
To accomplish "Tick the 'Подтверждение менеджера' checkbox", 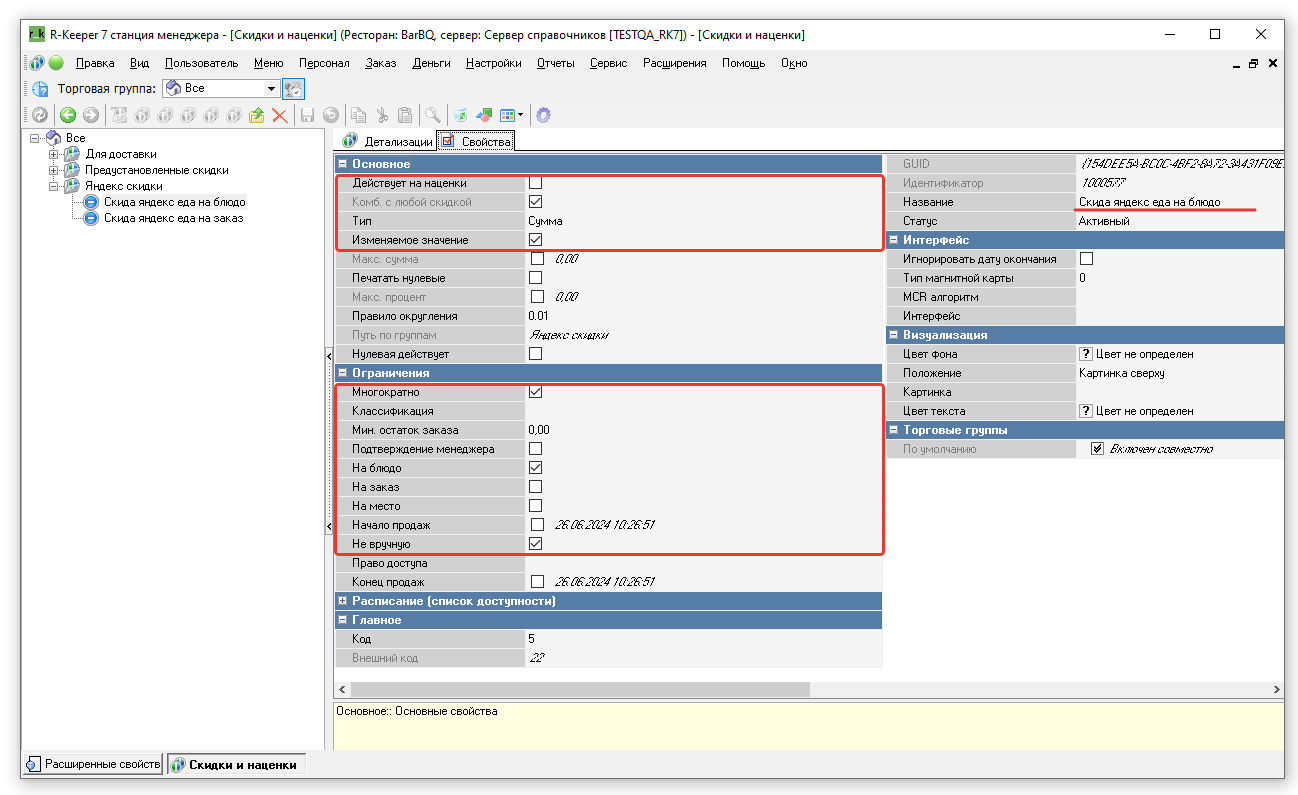I will coord(536,449).
